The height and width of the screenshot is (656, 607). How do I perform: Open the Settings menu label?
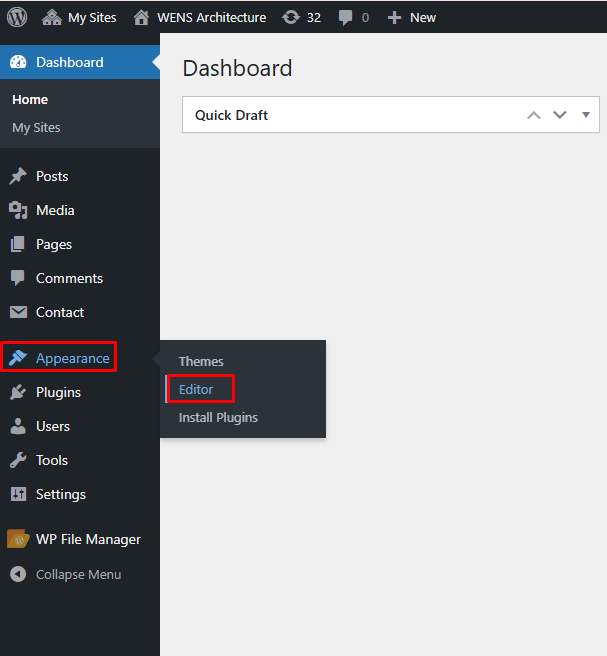click(x=61, y=495)
